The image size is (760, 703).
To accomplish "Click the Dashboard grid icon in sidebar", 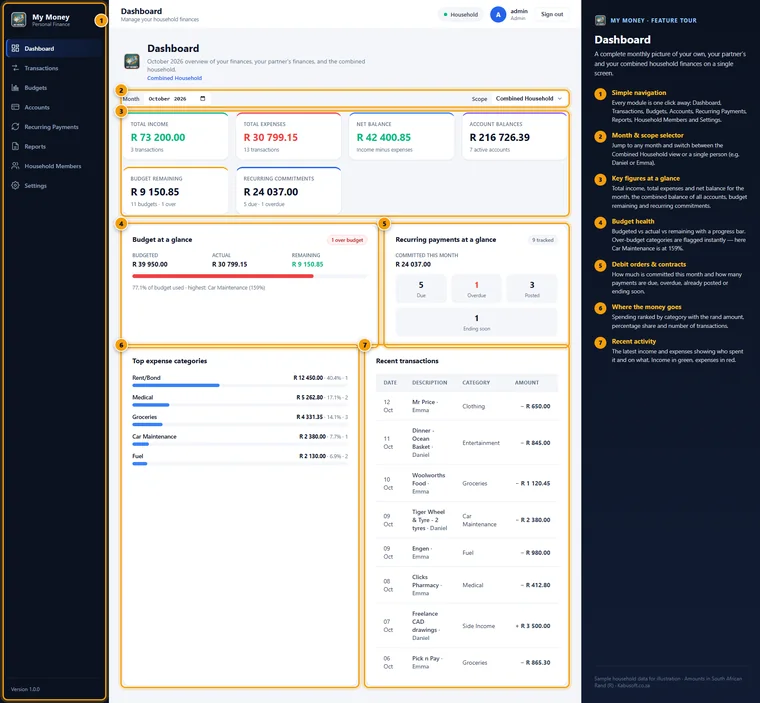I will coord(16,48).
